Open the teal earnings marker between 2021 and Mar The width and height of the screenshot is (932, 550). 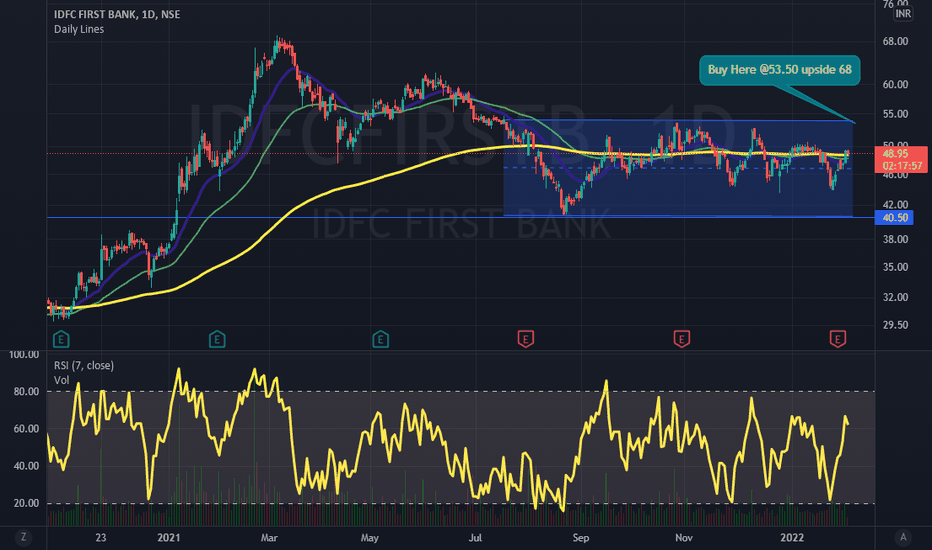(x=217, y=340)
